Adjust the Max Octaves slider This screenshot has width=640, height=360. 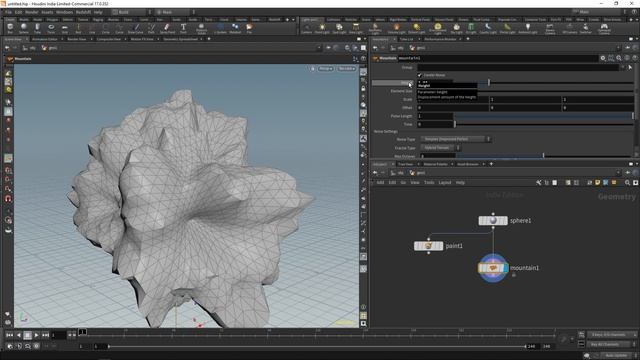click(543, 156)
